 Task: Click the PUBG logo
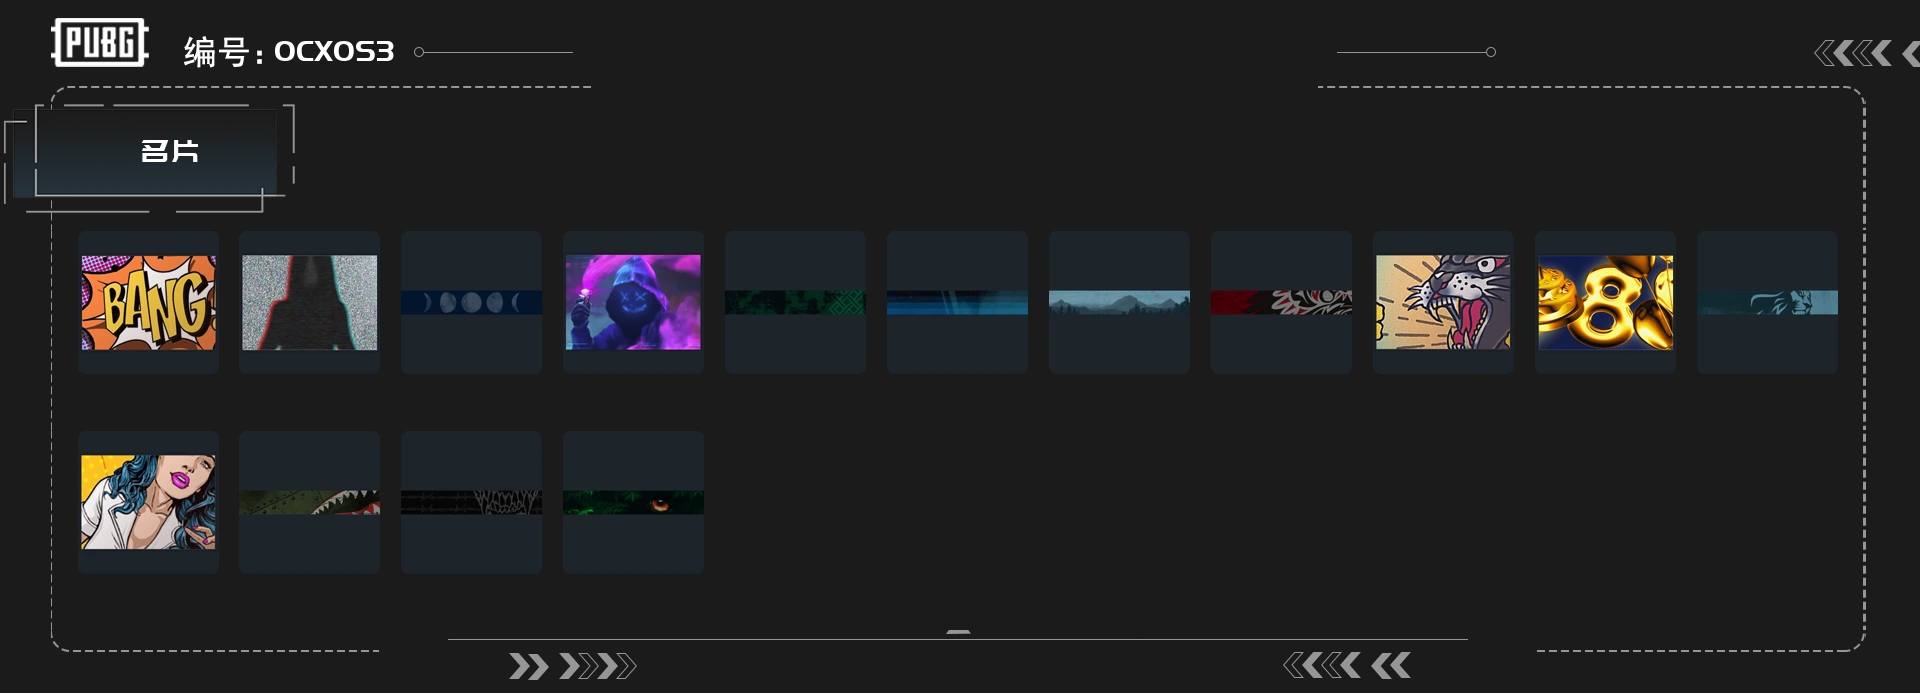(100, 43)
